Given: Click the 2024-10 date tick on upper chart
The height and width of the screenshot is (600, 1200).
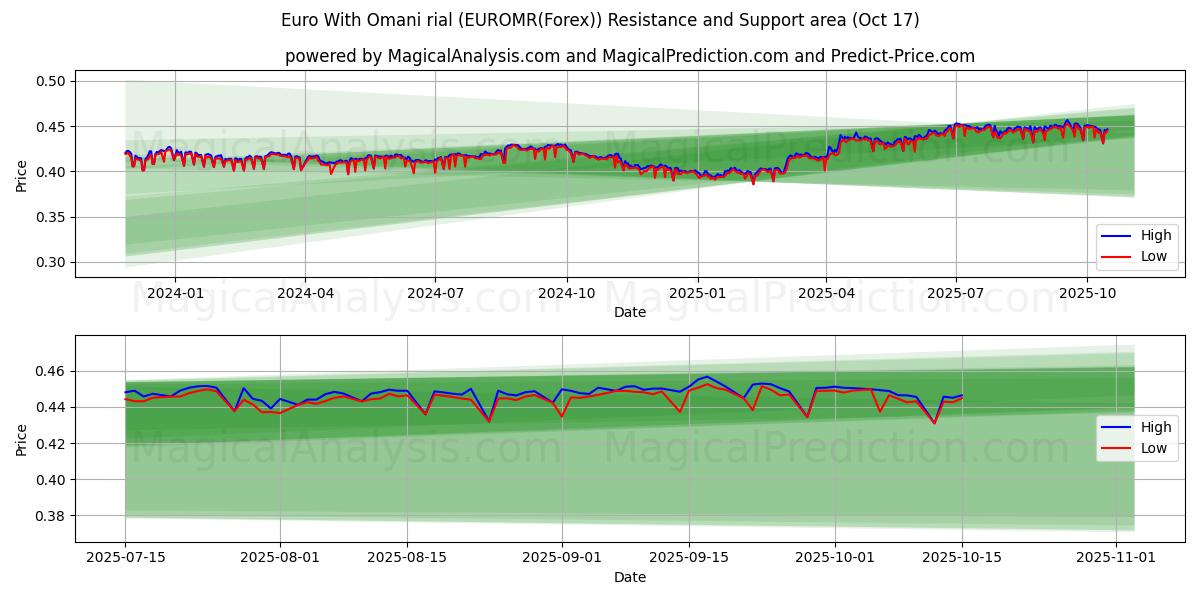Looking at the screenshot, I should tap(567, 293).
